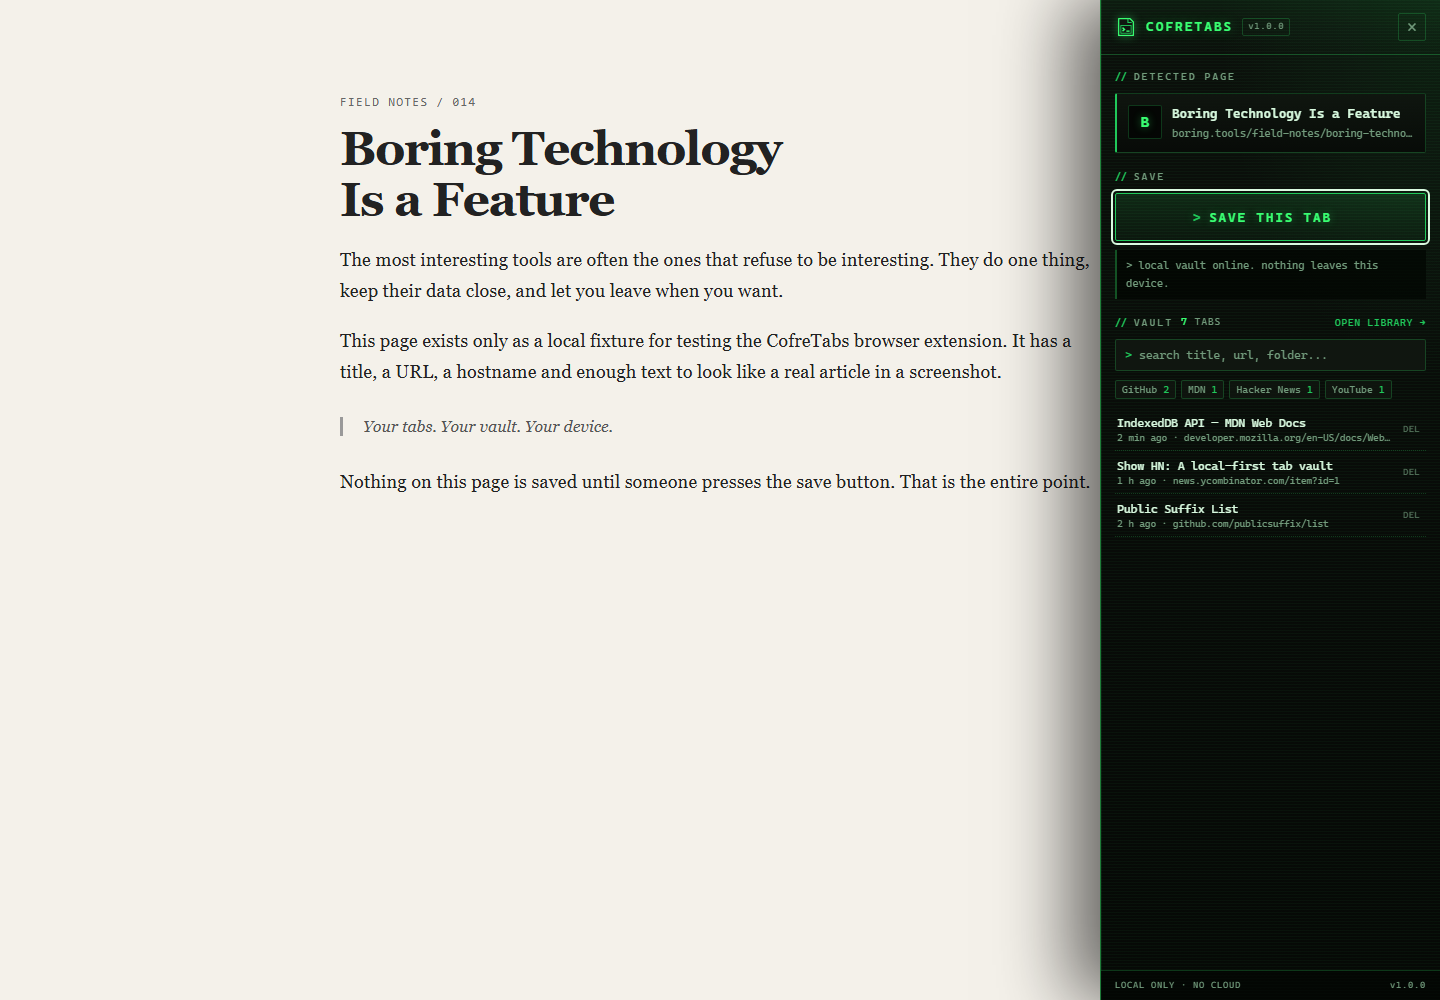Close the CofreTabs side panel
This screenshot has height=1000, width=1440.
1411,27
